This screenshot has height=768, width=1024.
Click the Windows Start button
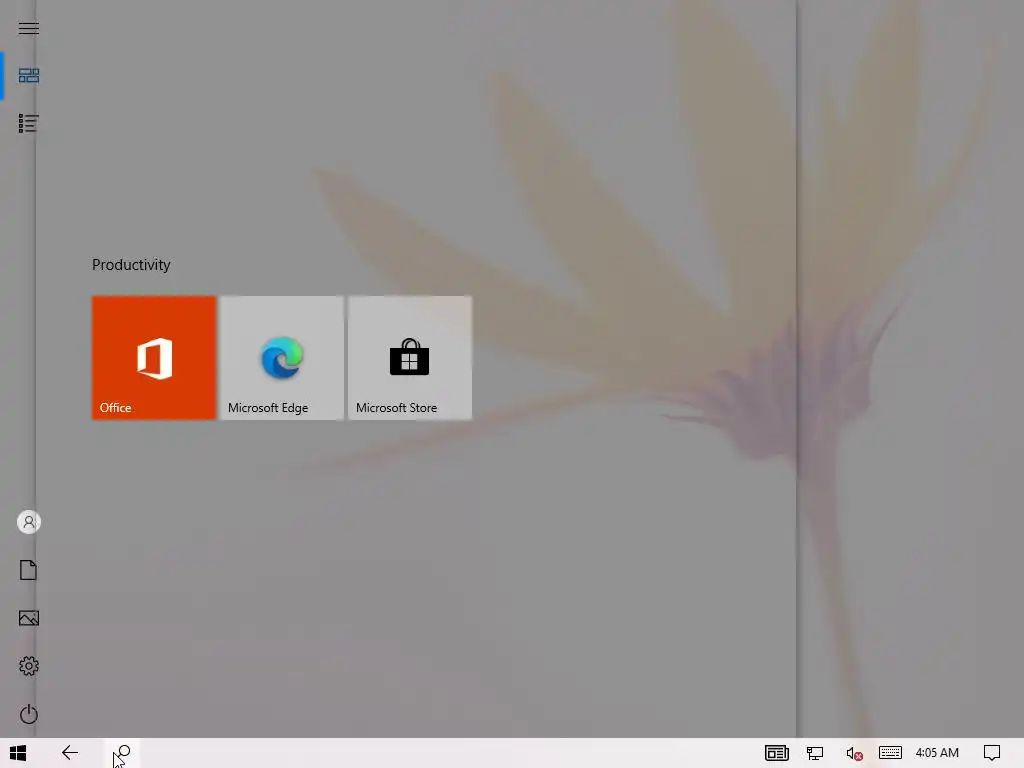point(18,753)
